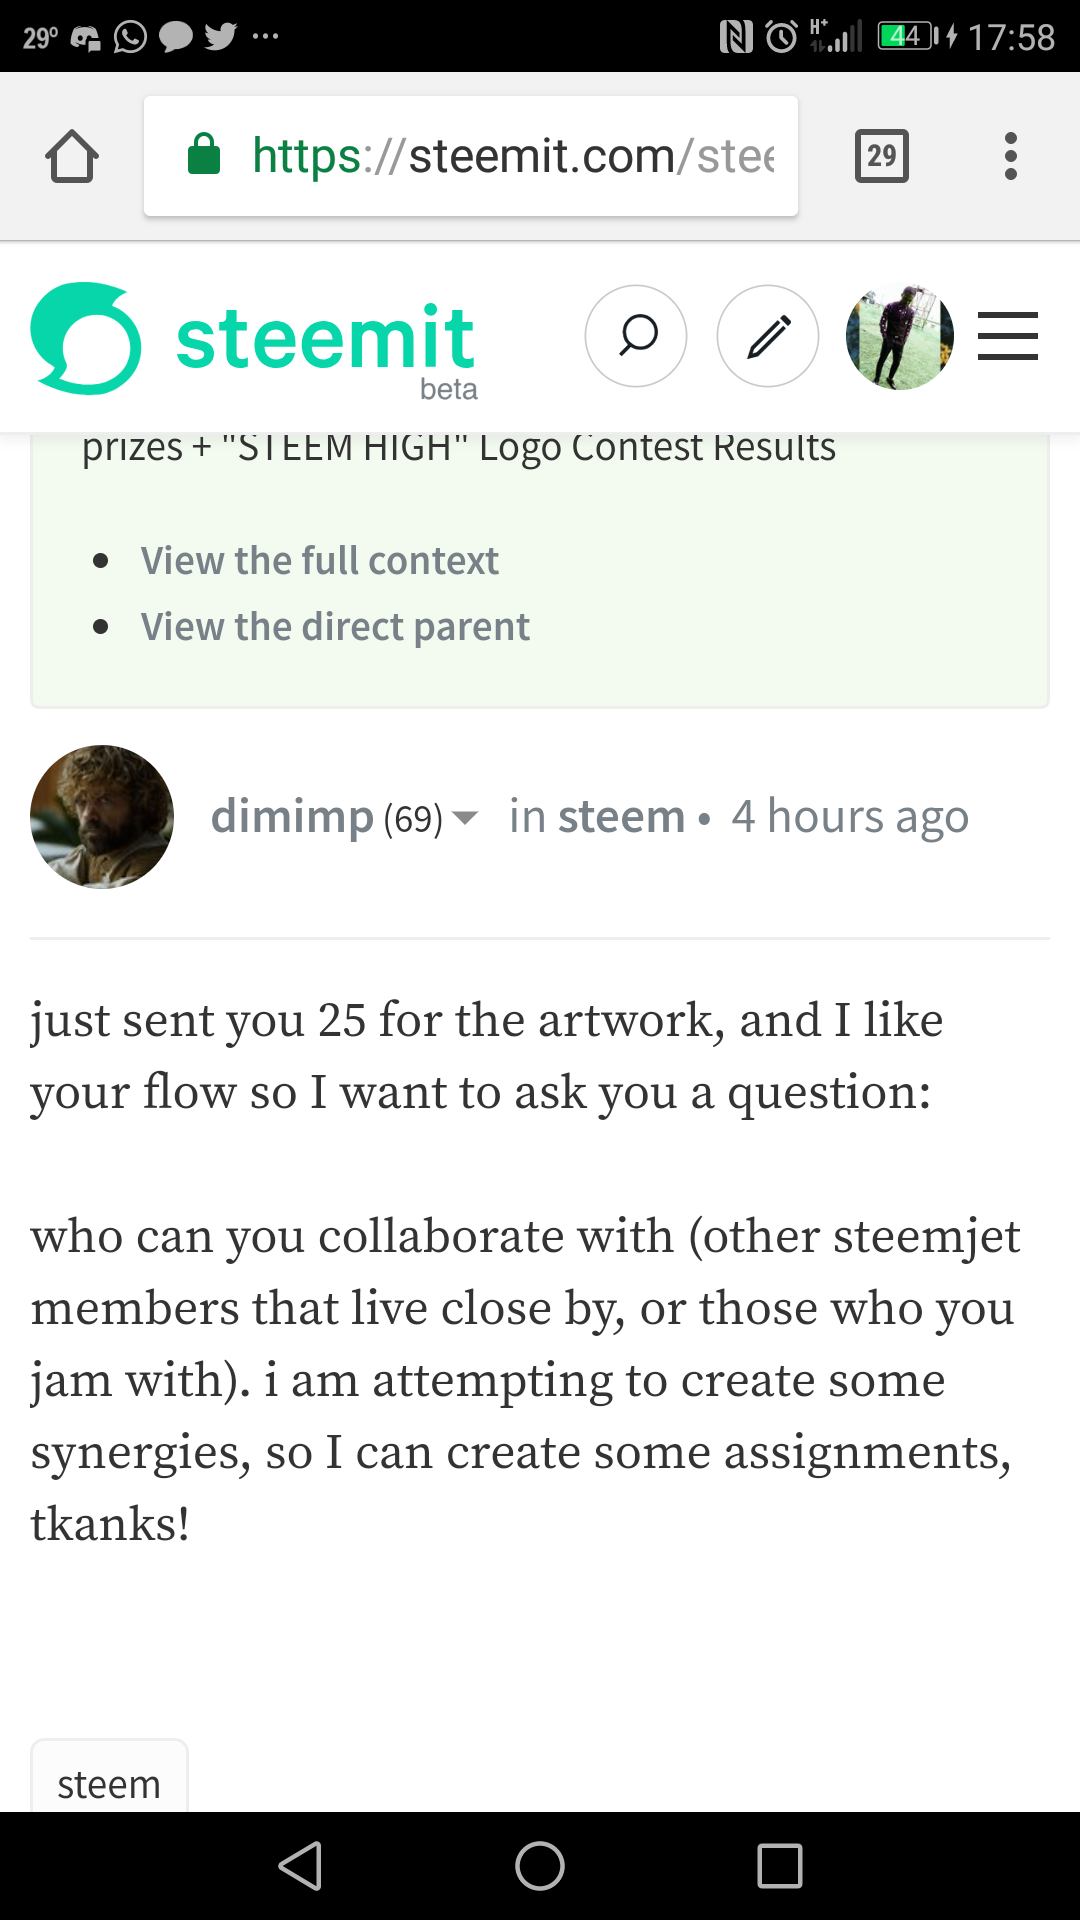This screenshot has width=1080, height=1920.
Task: Open the browser three-dot overflow menu
Action: (1010, 156)
